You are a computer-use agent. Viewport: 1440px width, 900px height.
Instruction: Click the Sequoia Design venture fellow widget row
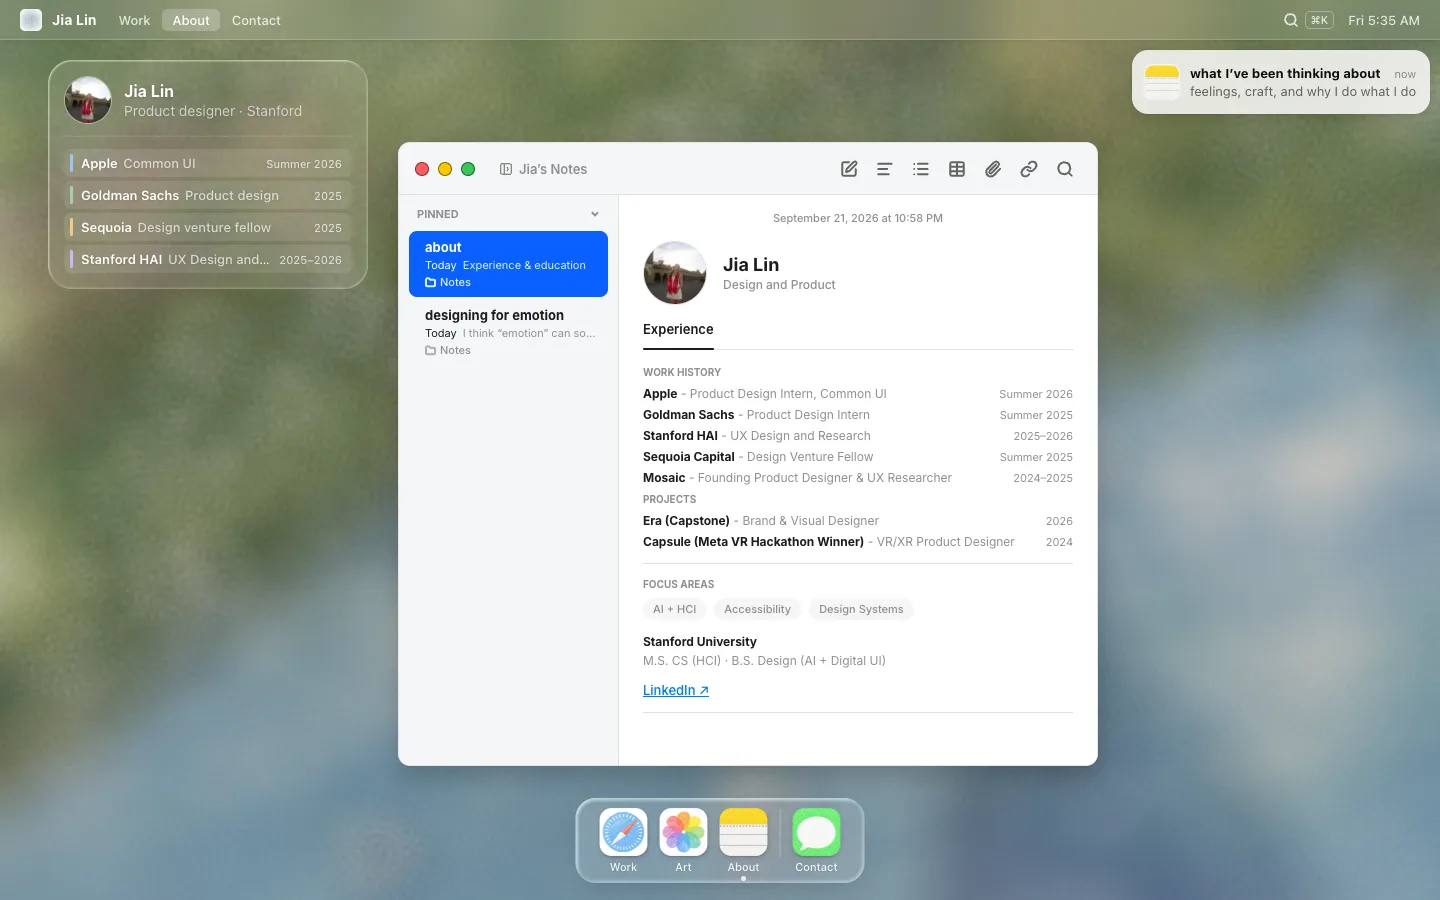(x=208, y=228)
